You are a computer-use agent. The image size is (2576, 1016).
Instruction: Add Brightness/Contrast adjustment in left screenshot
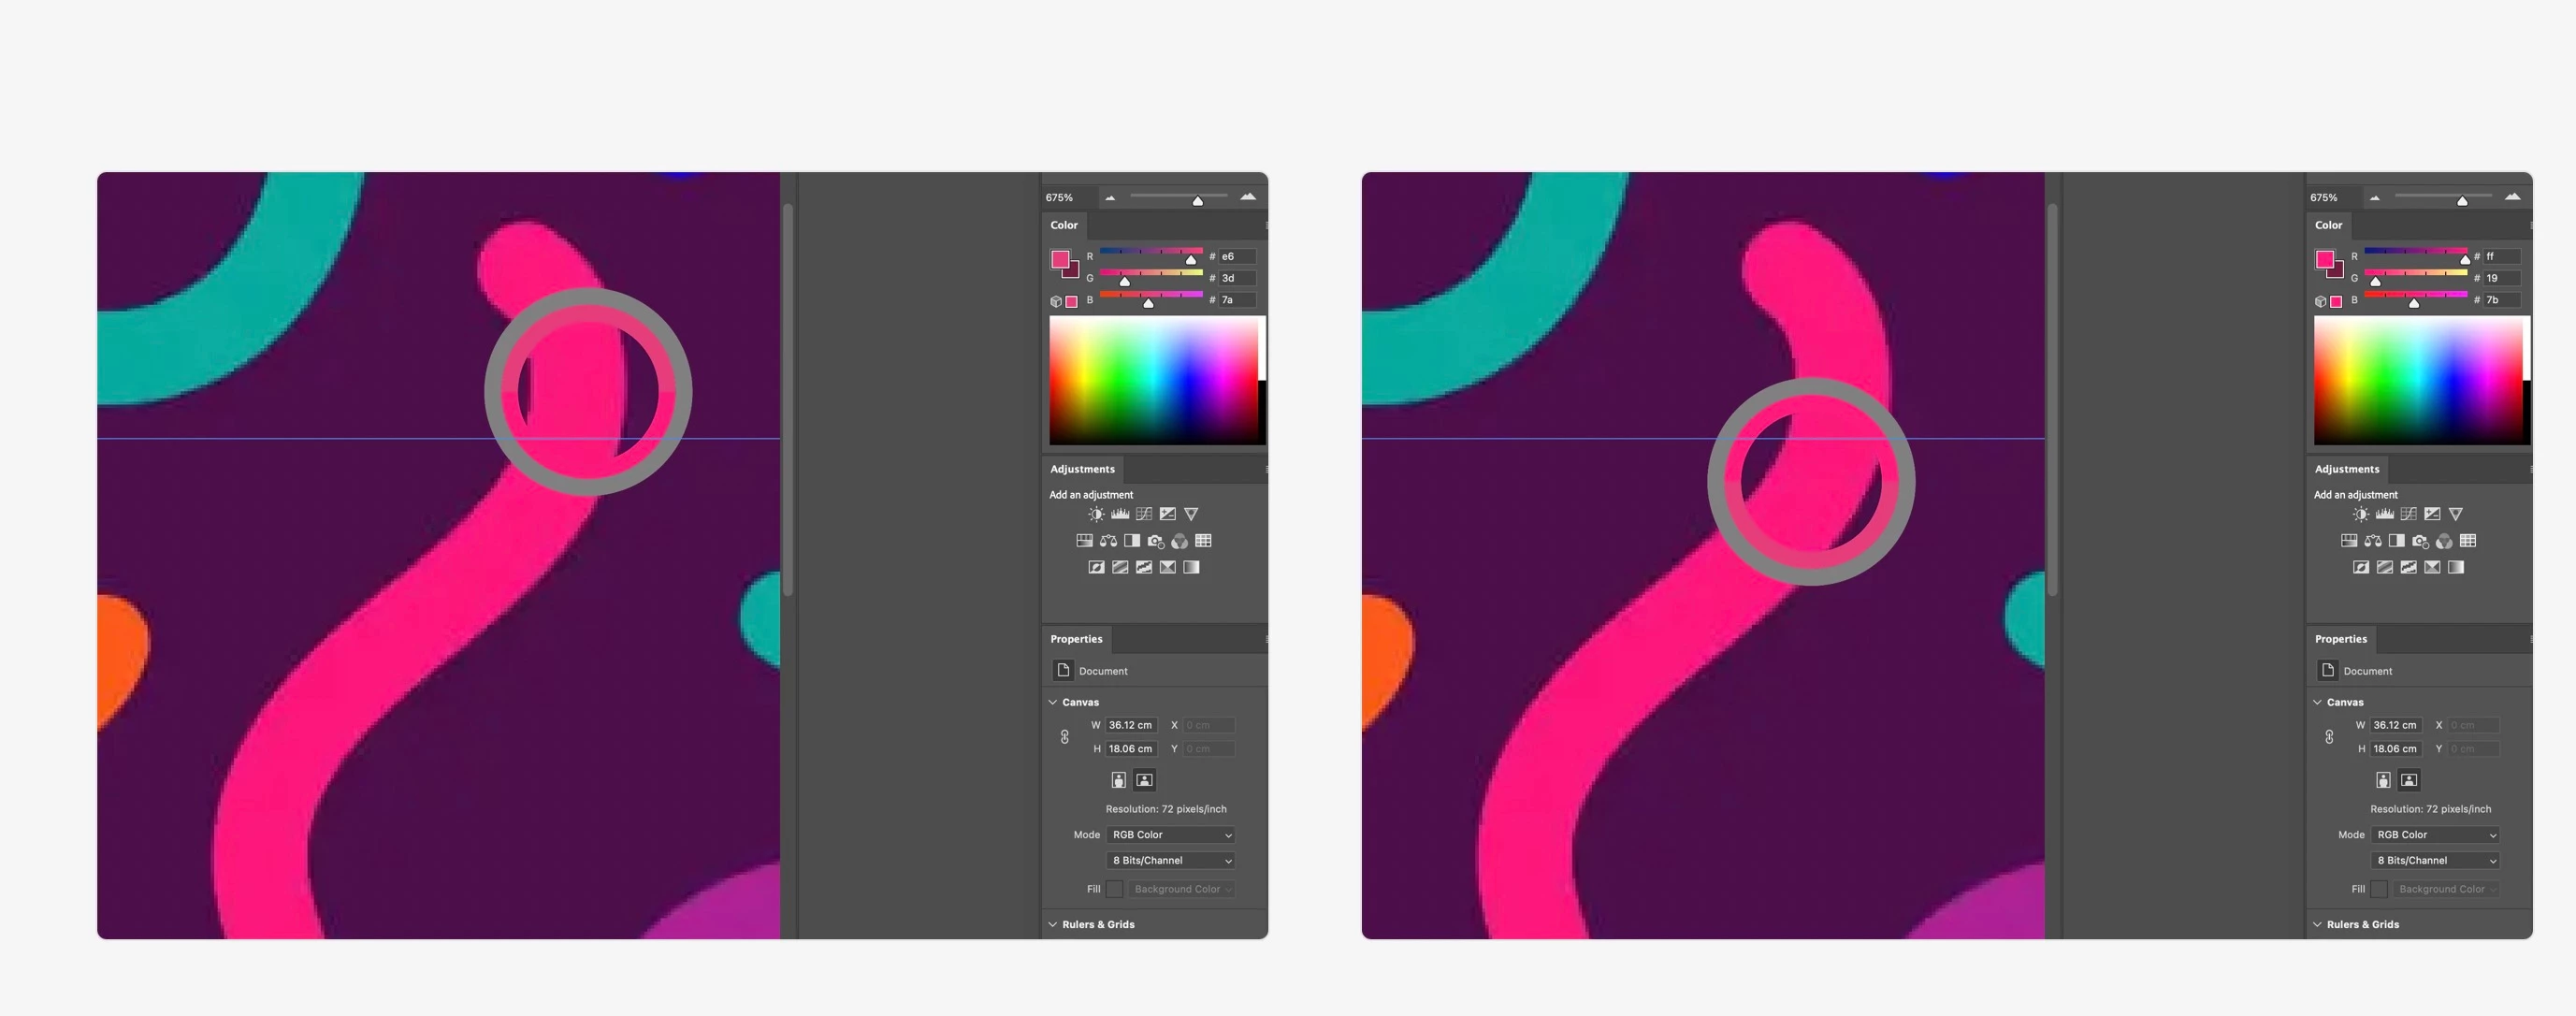[1096, 514]
